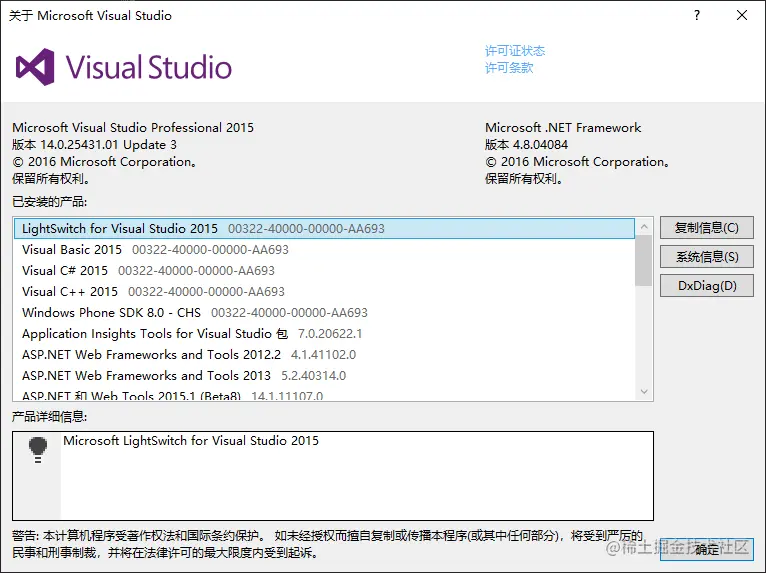Open the 许可证状态 link

[514, 51]
